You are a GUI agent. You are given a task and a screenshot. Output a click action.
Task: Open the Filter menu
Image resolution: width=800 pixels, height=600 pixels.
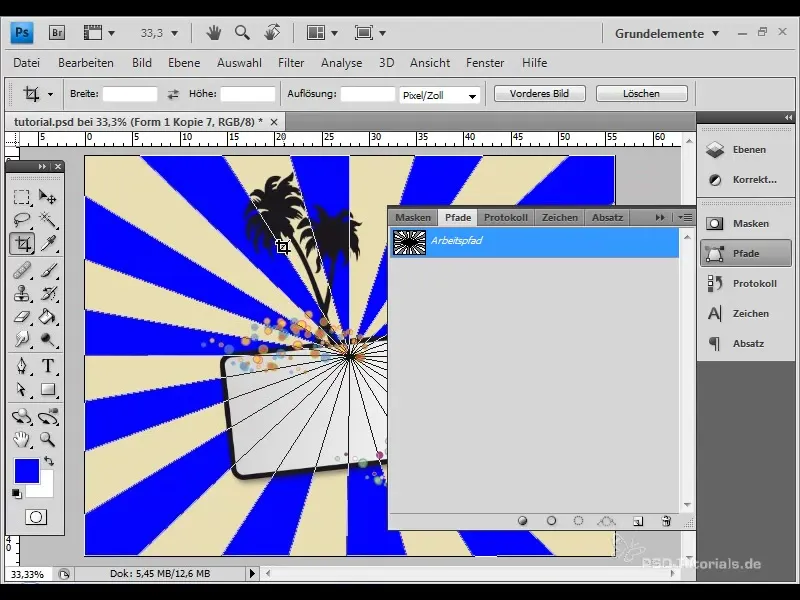[291, 63]
